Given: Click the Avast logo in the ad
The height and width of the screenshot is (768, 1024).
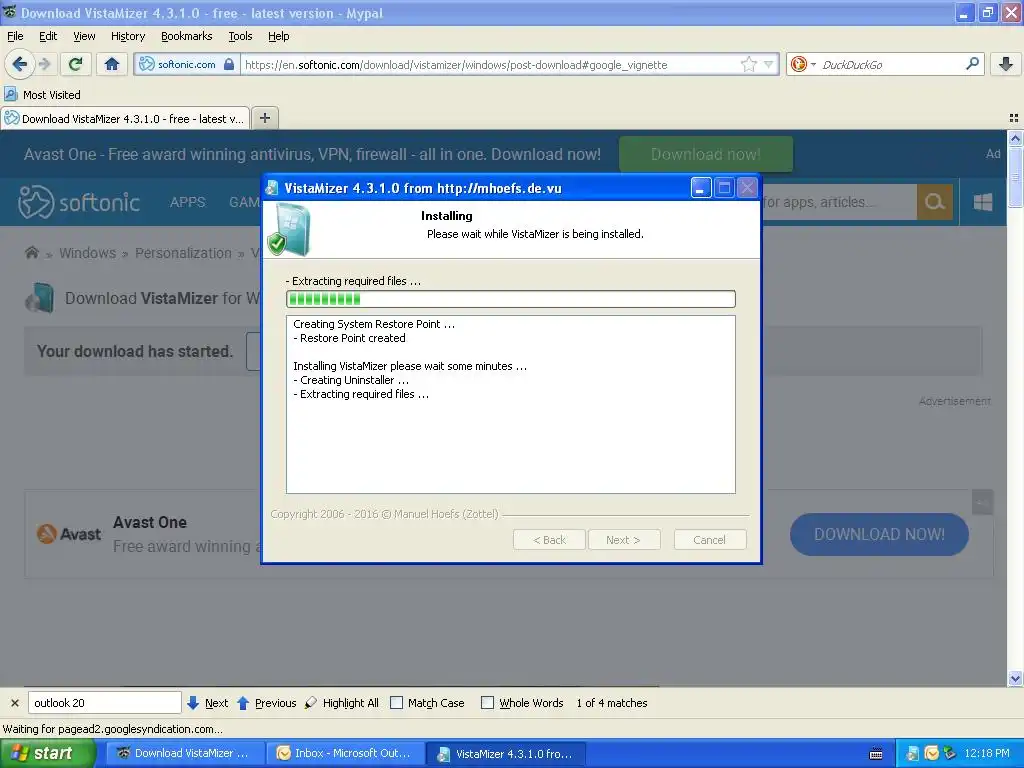Looking at the screenshot, I should [x=69, y=534].
